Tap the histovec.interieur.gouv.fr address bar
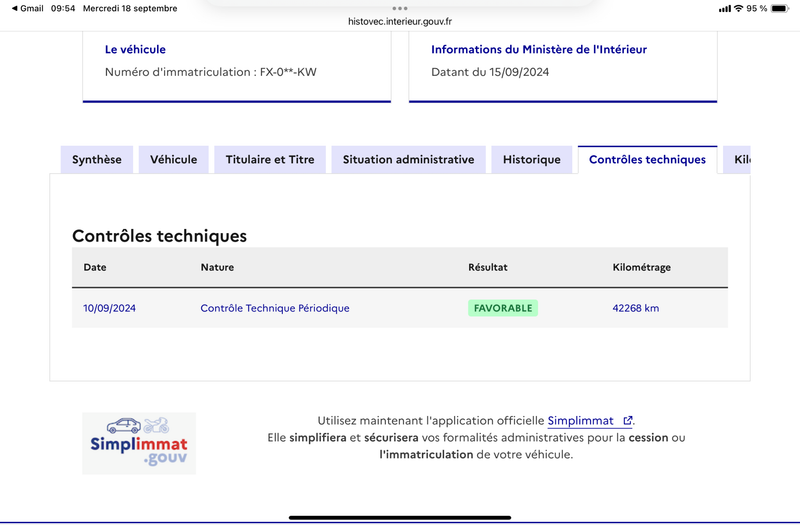This screenshot has height=525, width=800. [400, 21]
